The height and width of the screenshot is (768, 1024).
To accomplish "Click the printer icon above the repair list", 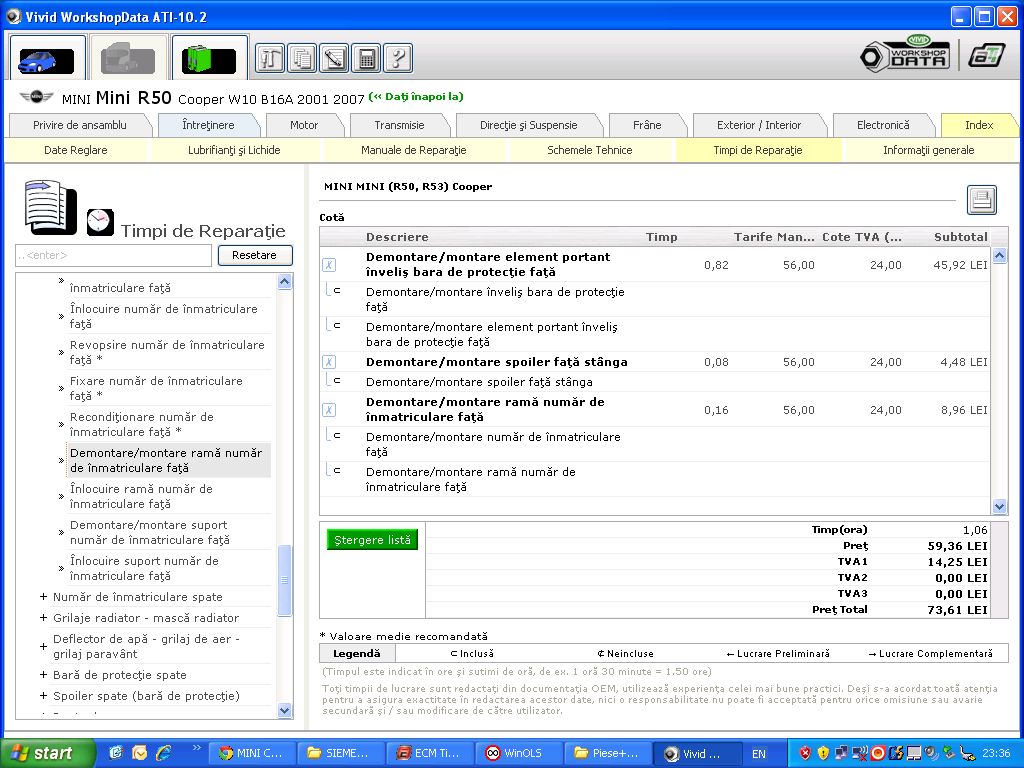I will click(x=981, y=200).
